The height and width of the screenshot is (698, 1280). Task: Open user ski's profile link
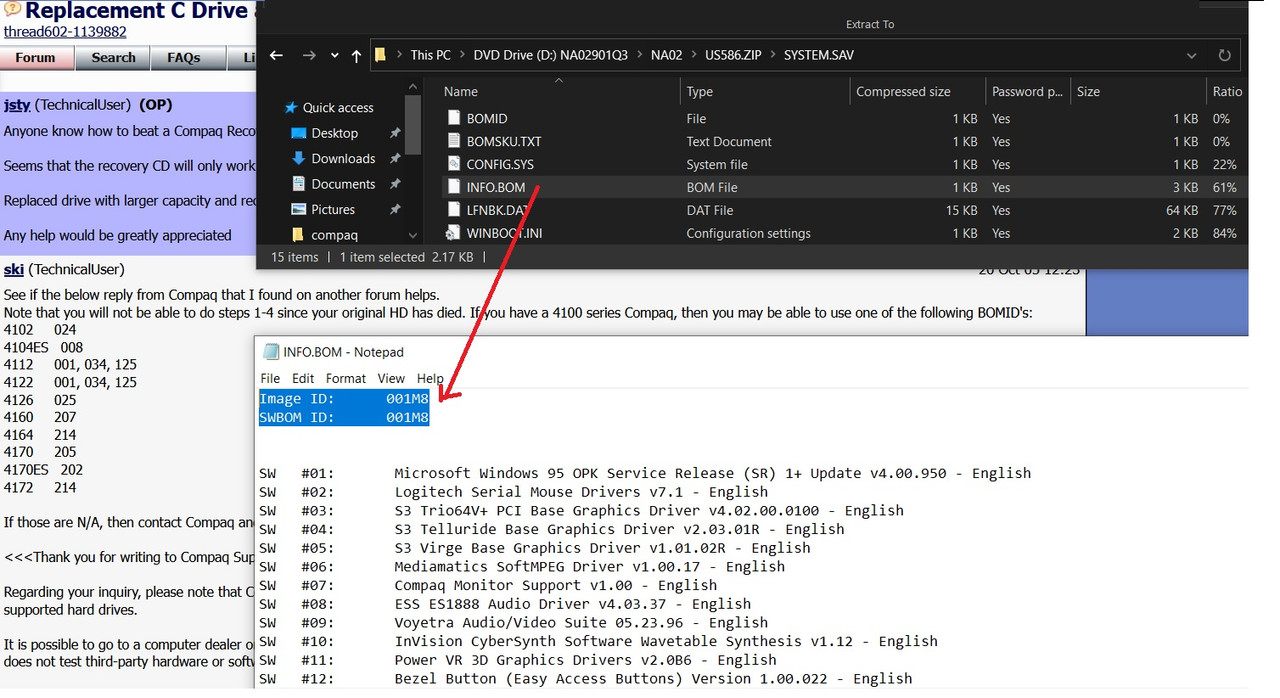click(x=13, y=270)
